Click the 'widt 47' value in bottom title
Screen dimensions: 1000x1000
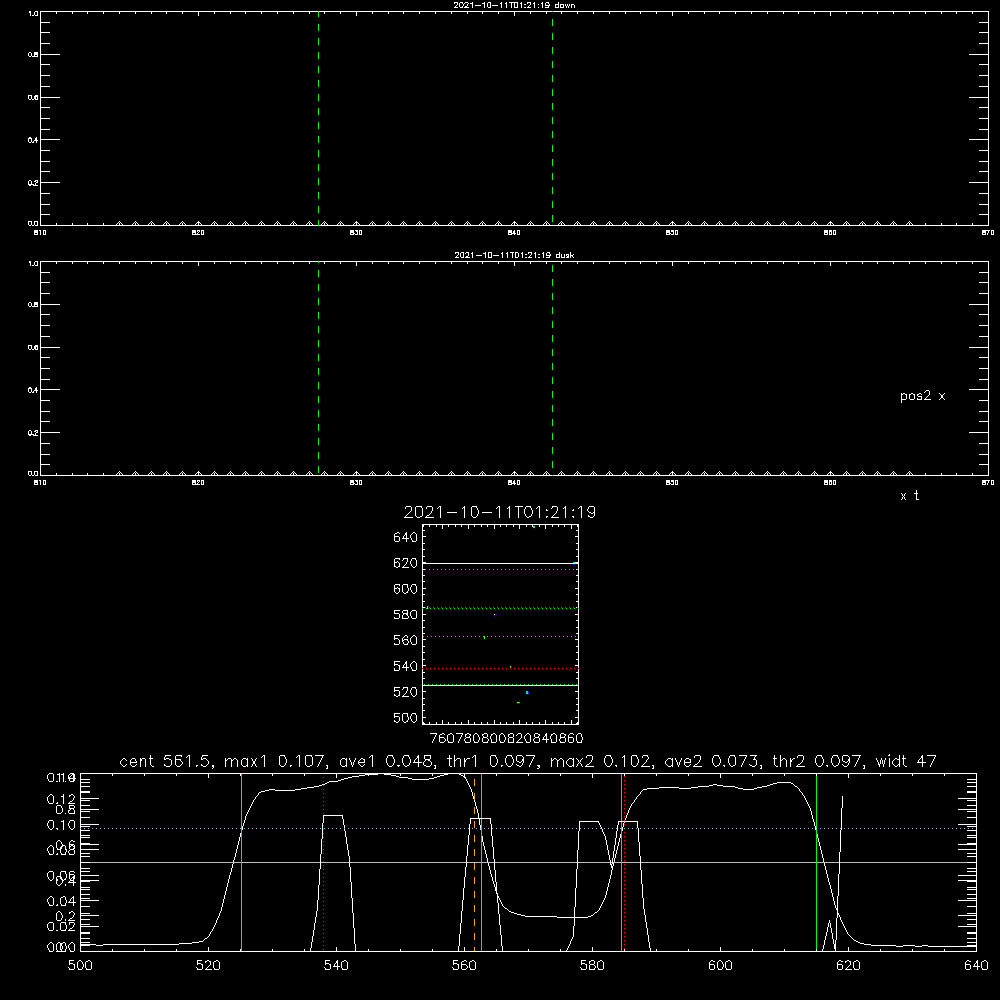tap(906, 761)
